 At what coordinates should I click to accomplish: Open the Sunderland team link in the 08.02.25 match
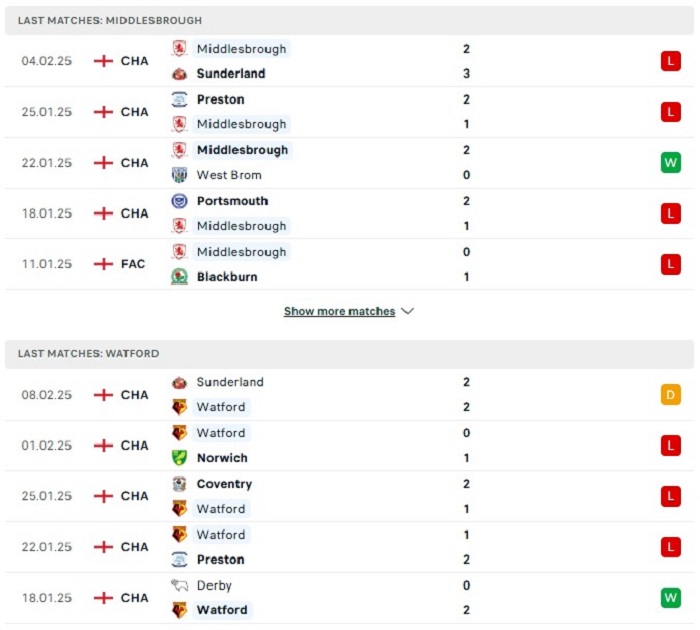click(230, 382)
